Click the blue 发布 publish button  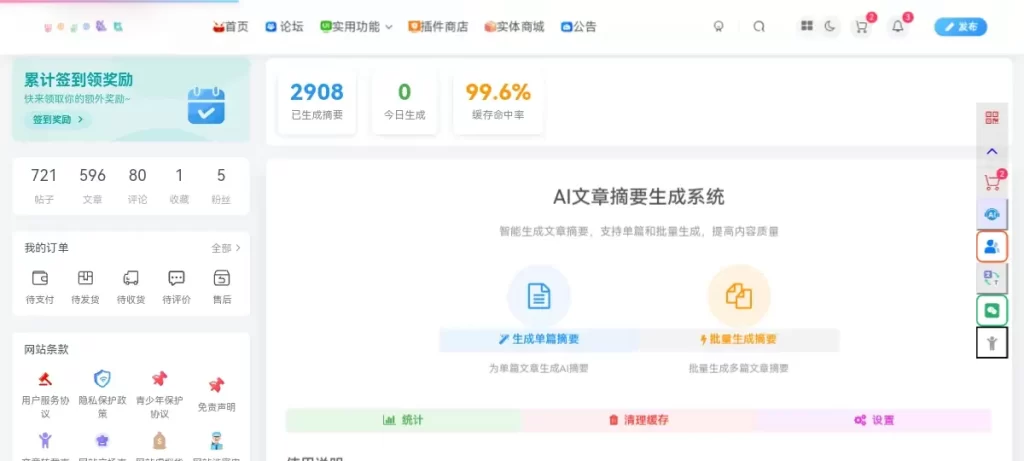[x=960, y=27]
